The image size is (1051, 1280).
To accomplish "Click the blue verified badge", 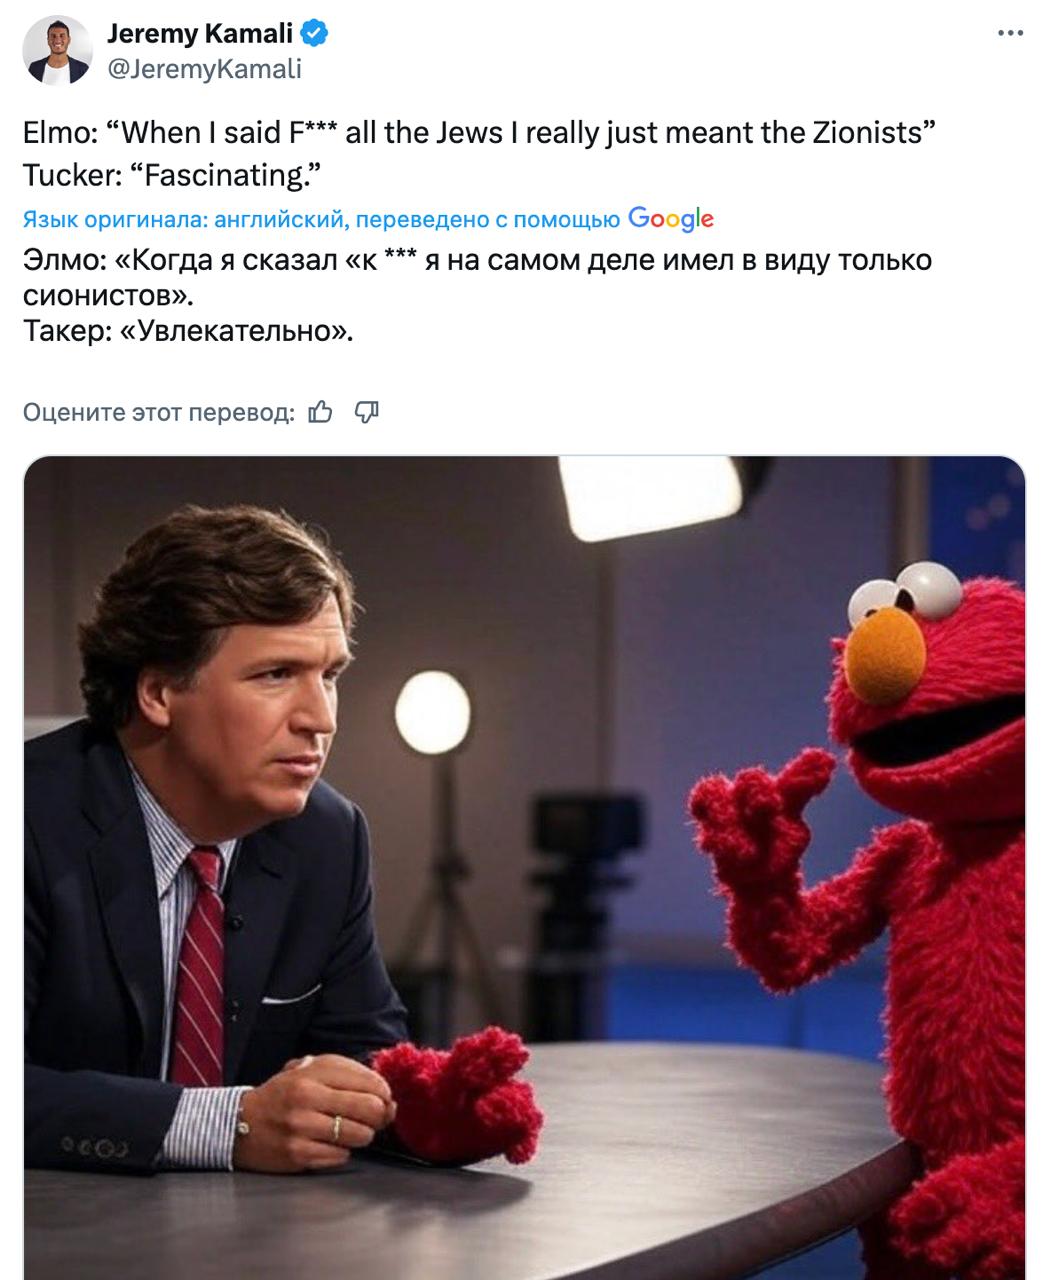I will click(315, 34).
